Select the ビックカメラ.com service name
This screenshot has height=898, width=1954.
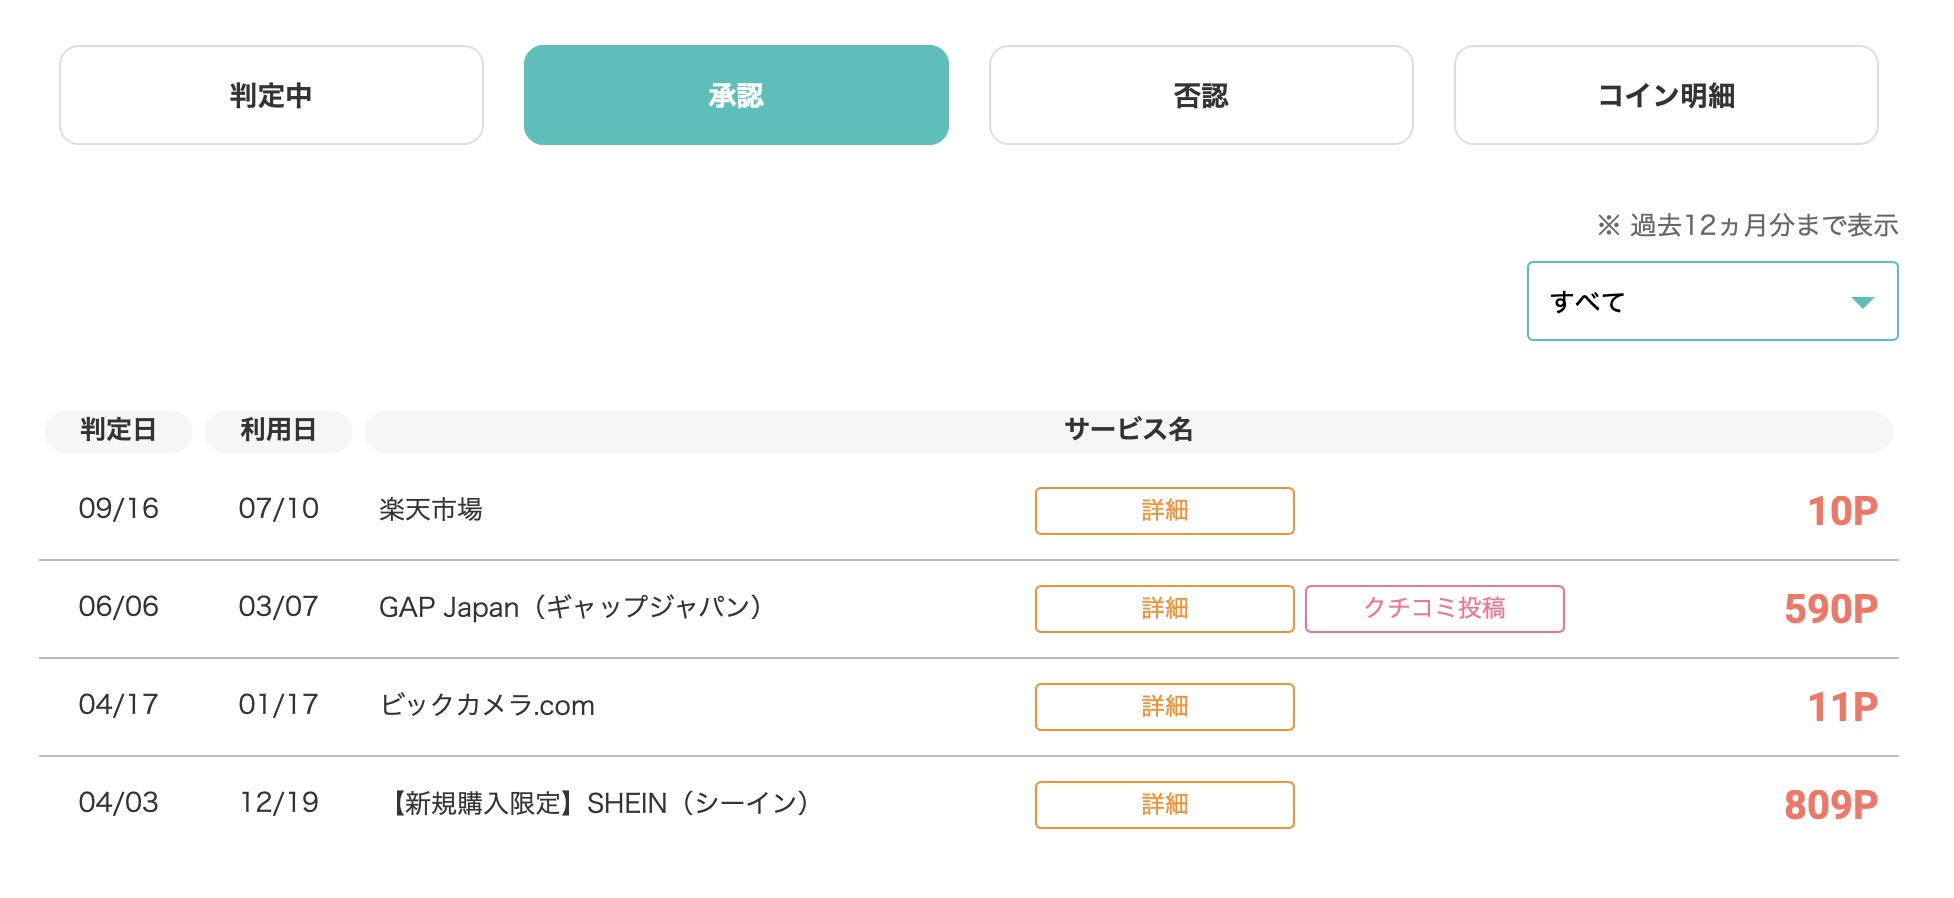pos(487,706)
